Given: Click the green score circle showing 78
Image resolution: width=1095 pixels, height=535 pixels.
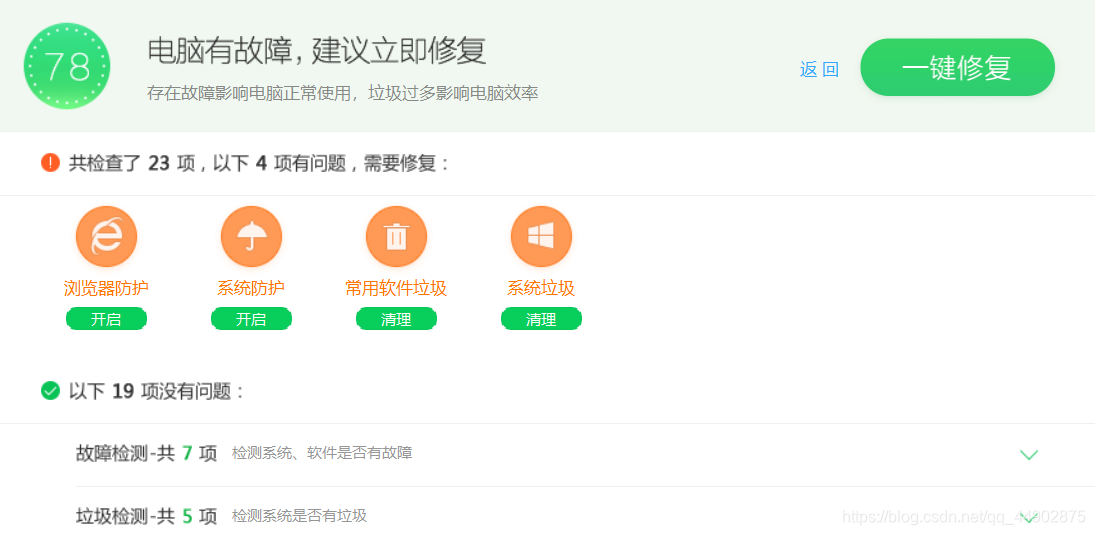Looking at the screenshot, I should [x=67, y=66].
